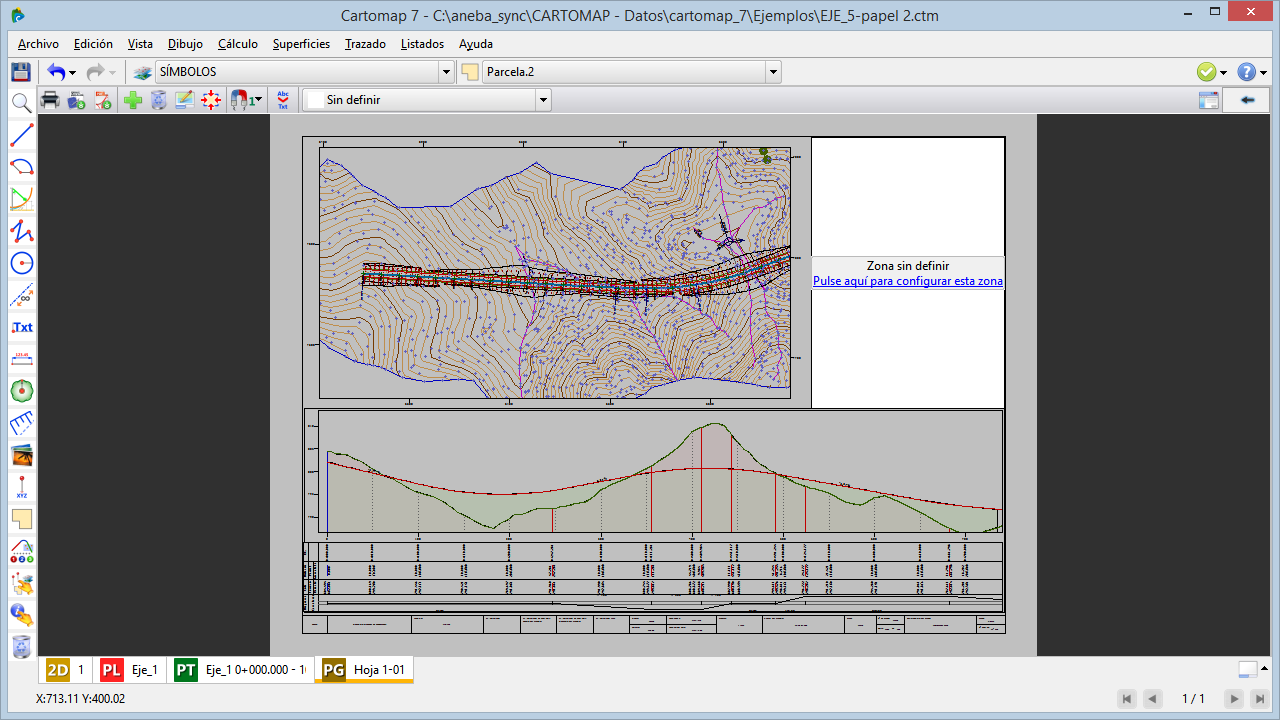
Task: Select the circle drawing tool
Action: (x=21, y=263)
